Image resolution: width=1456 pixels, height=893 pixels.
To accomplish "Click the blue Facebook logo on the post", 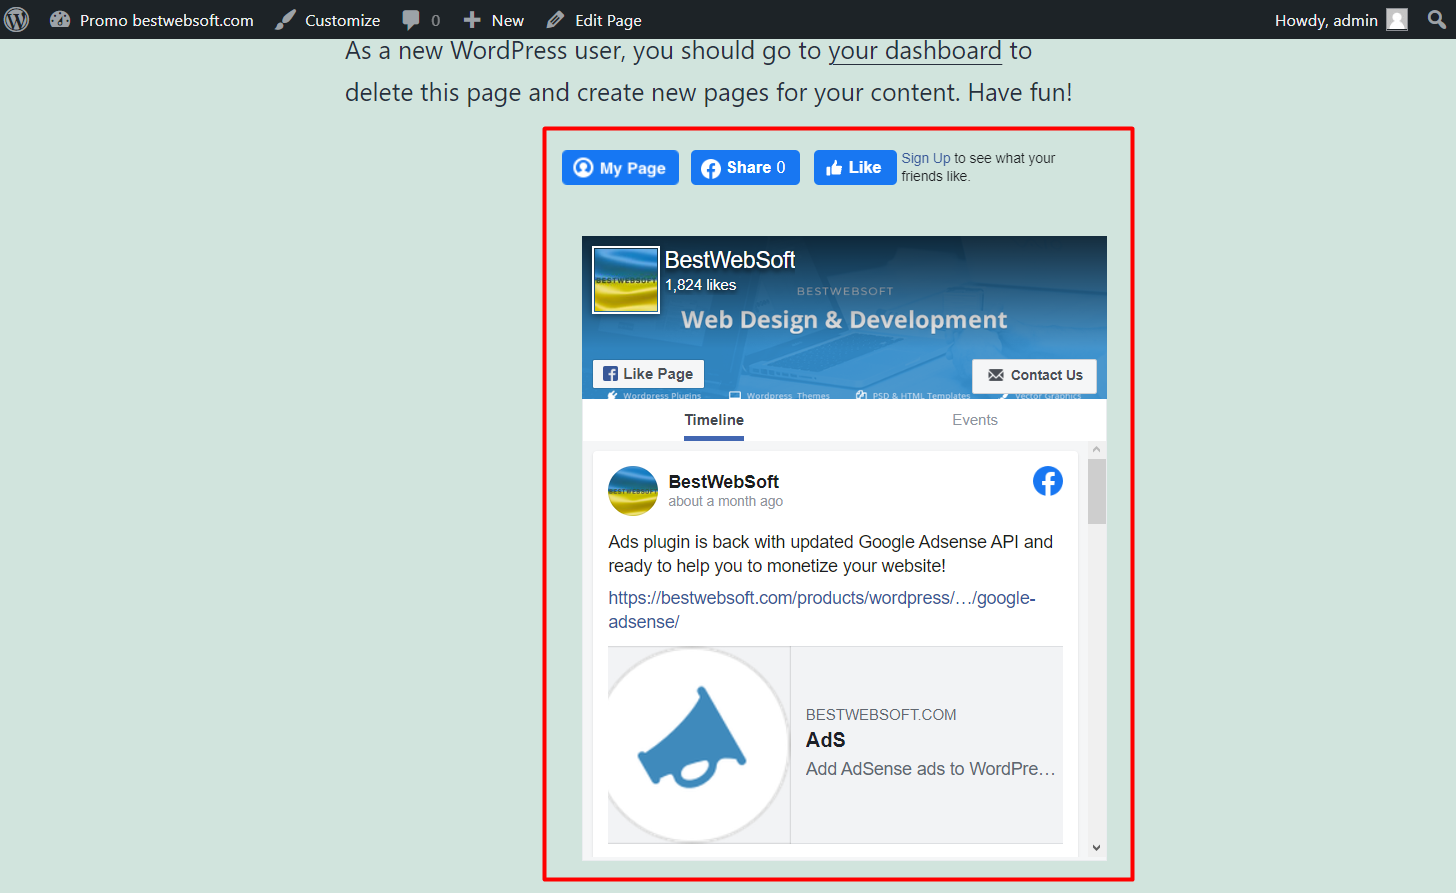I will (x=1047, y=481).
